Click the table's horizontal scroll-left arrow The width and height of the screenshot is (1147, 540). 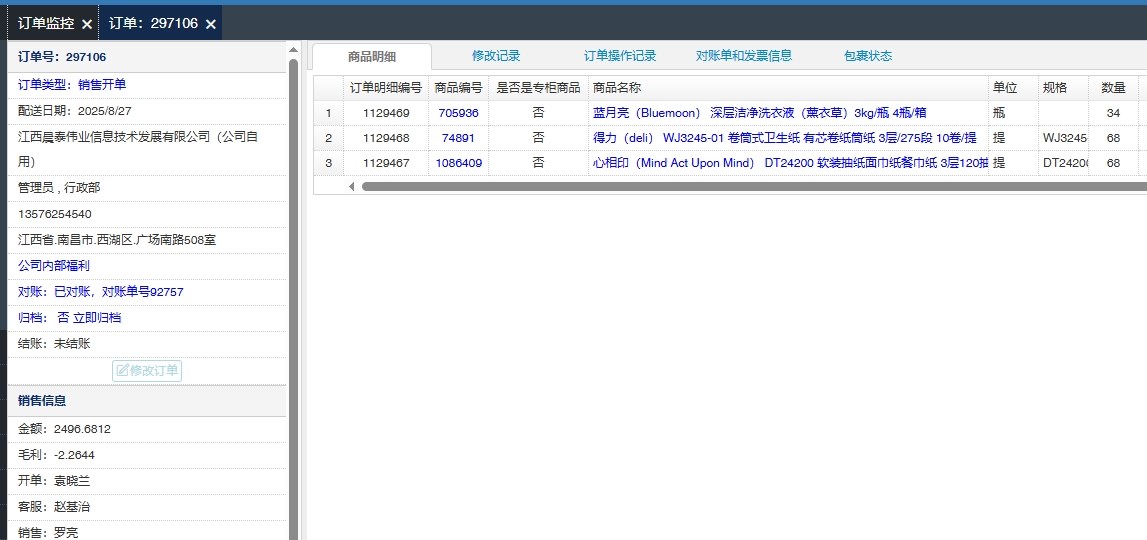[x=351, y=186]
